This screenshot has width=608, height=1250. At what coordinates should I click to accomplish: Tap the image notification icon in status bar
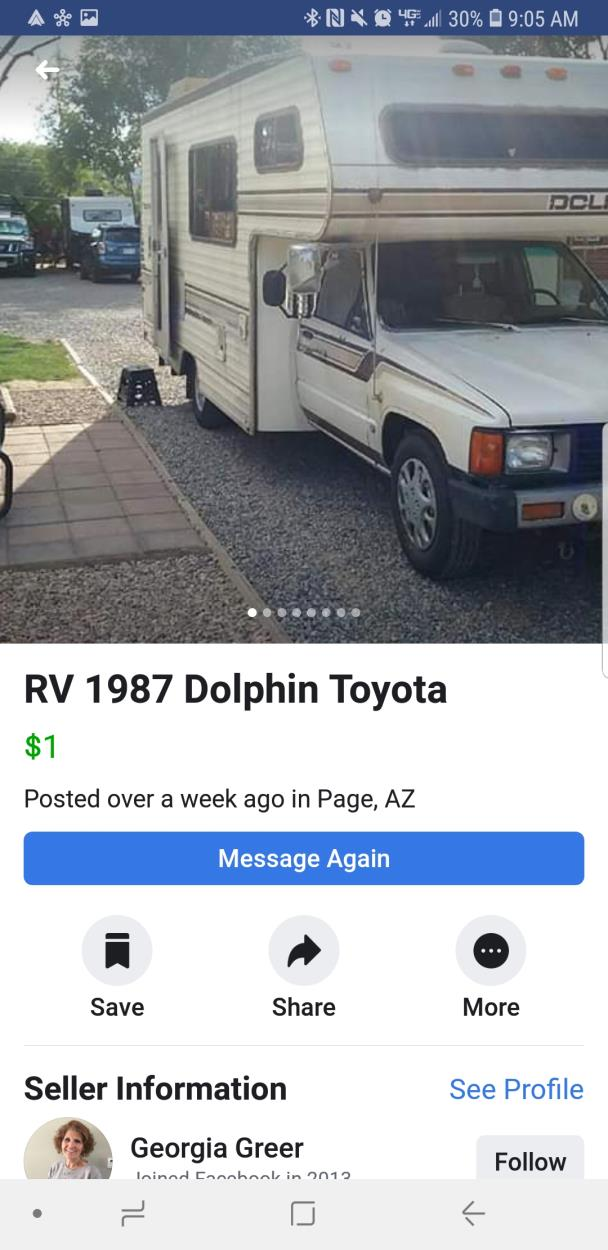point(88,18)
